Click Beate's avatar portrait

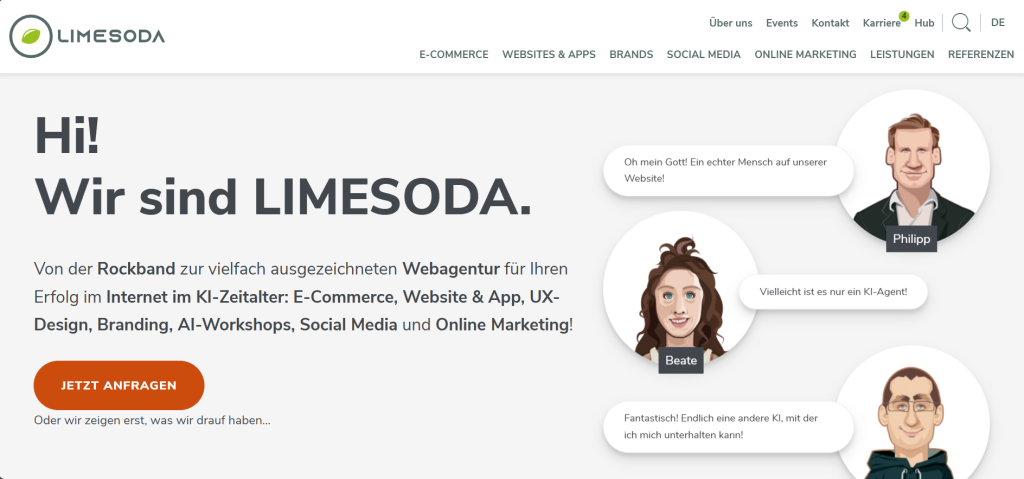tap(680, 288)
